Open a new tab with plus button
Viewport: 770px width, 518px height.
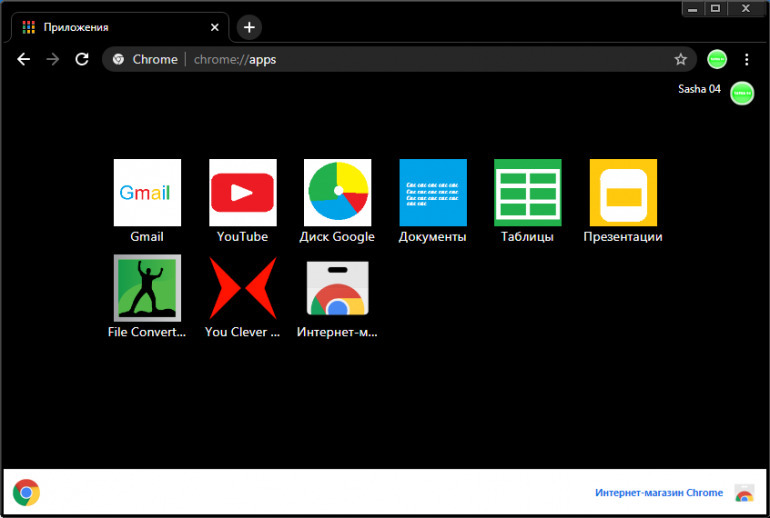click(x=249, y=27)
